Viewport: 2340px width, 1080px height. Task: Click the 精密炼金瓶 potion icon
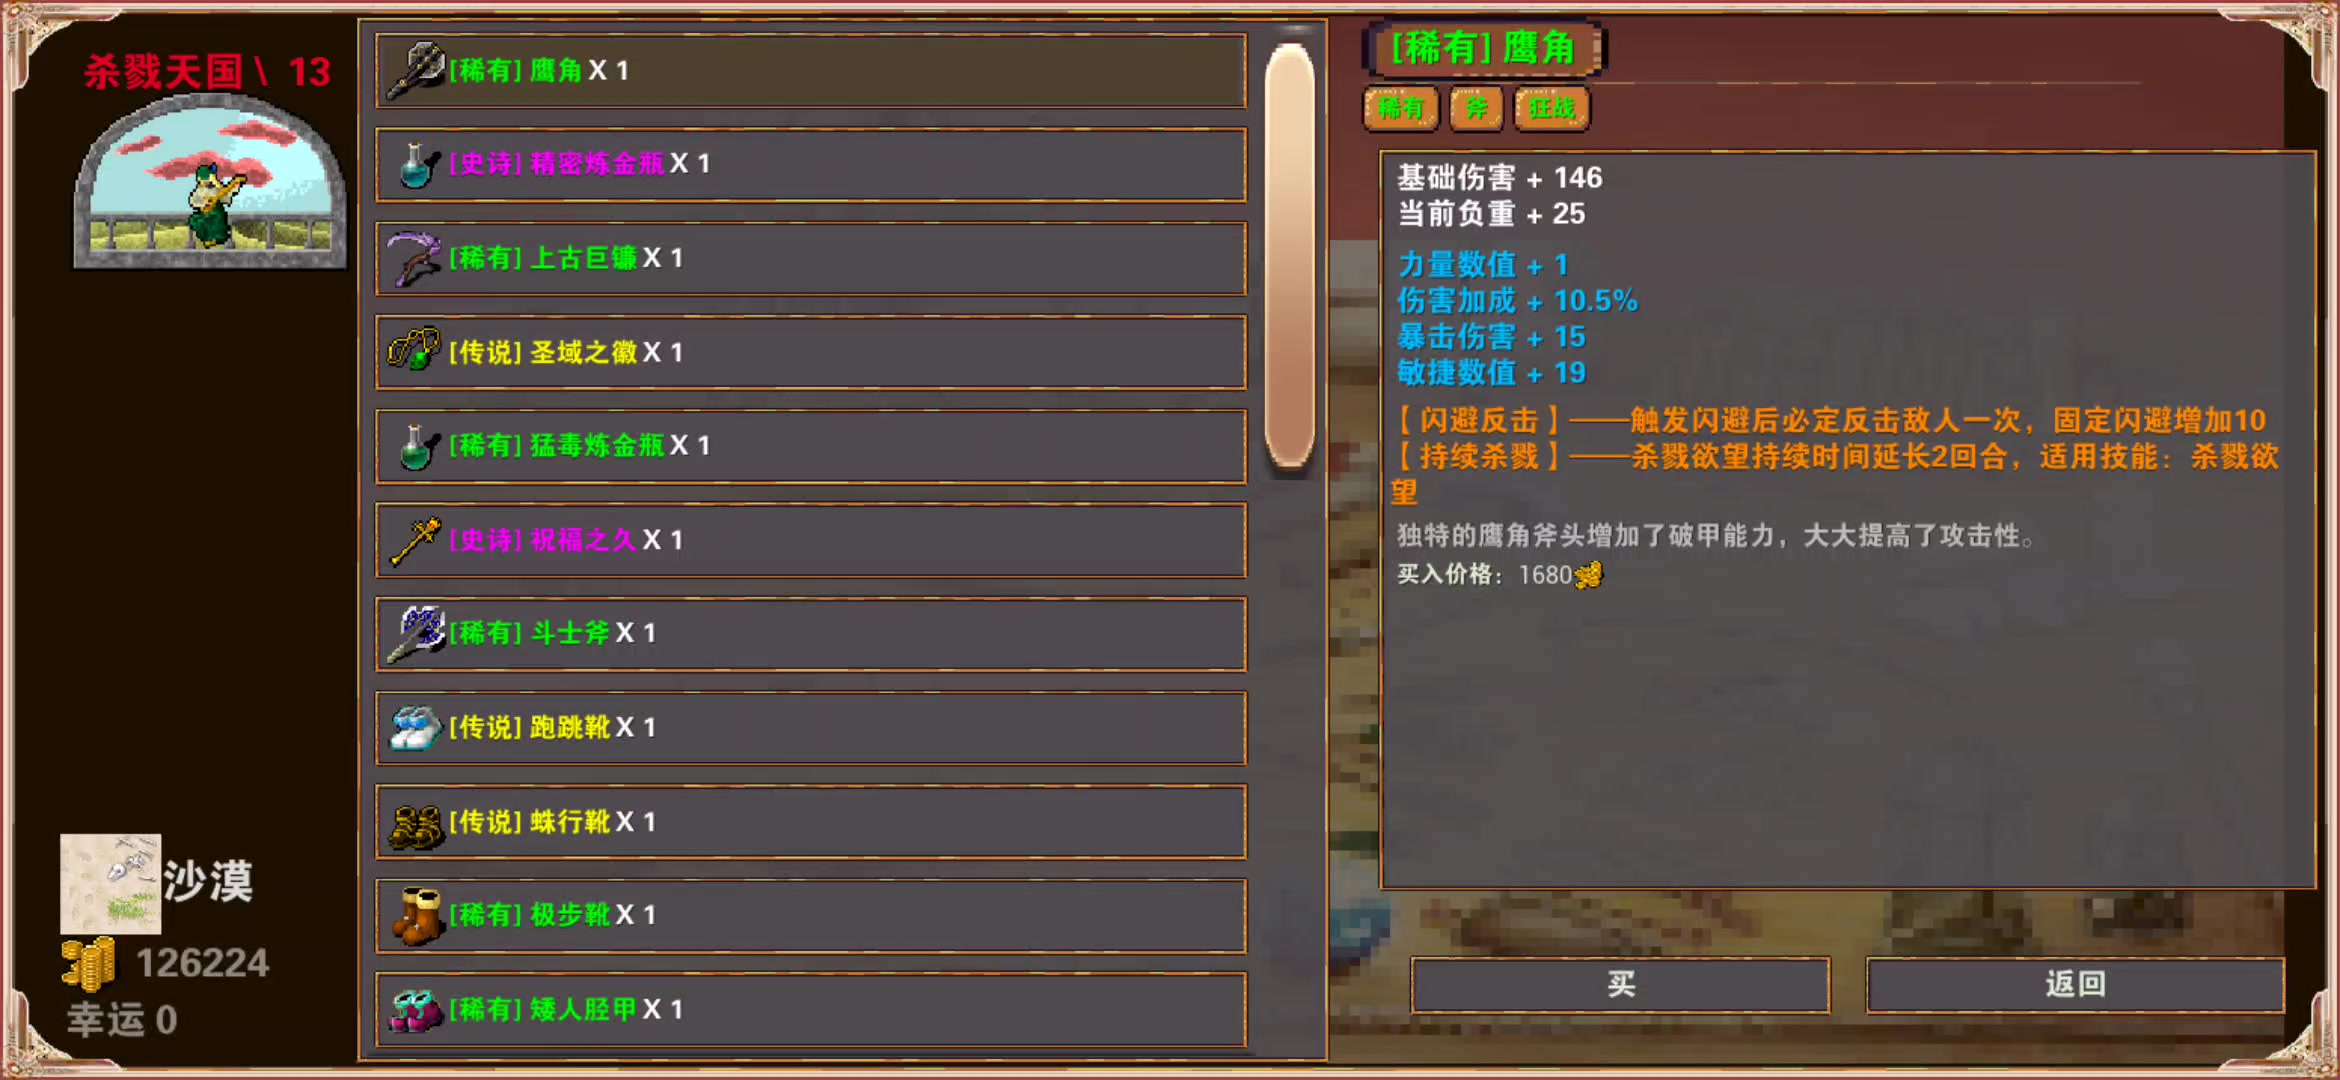point(417,164)
